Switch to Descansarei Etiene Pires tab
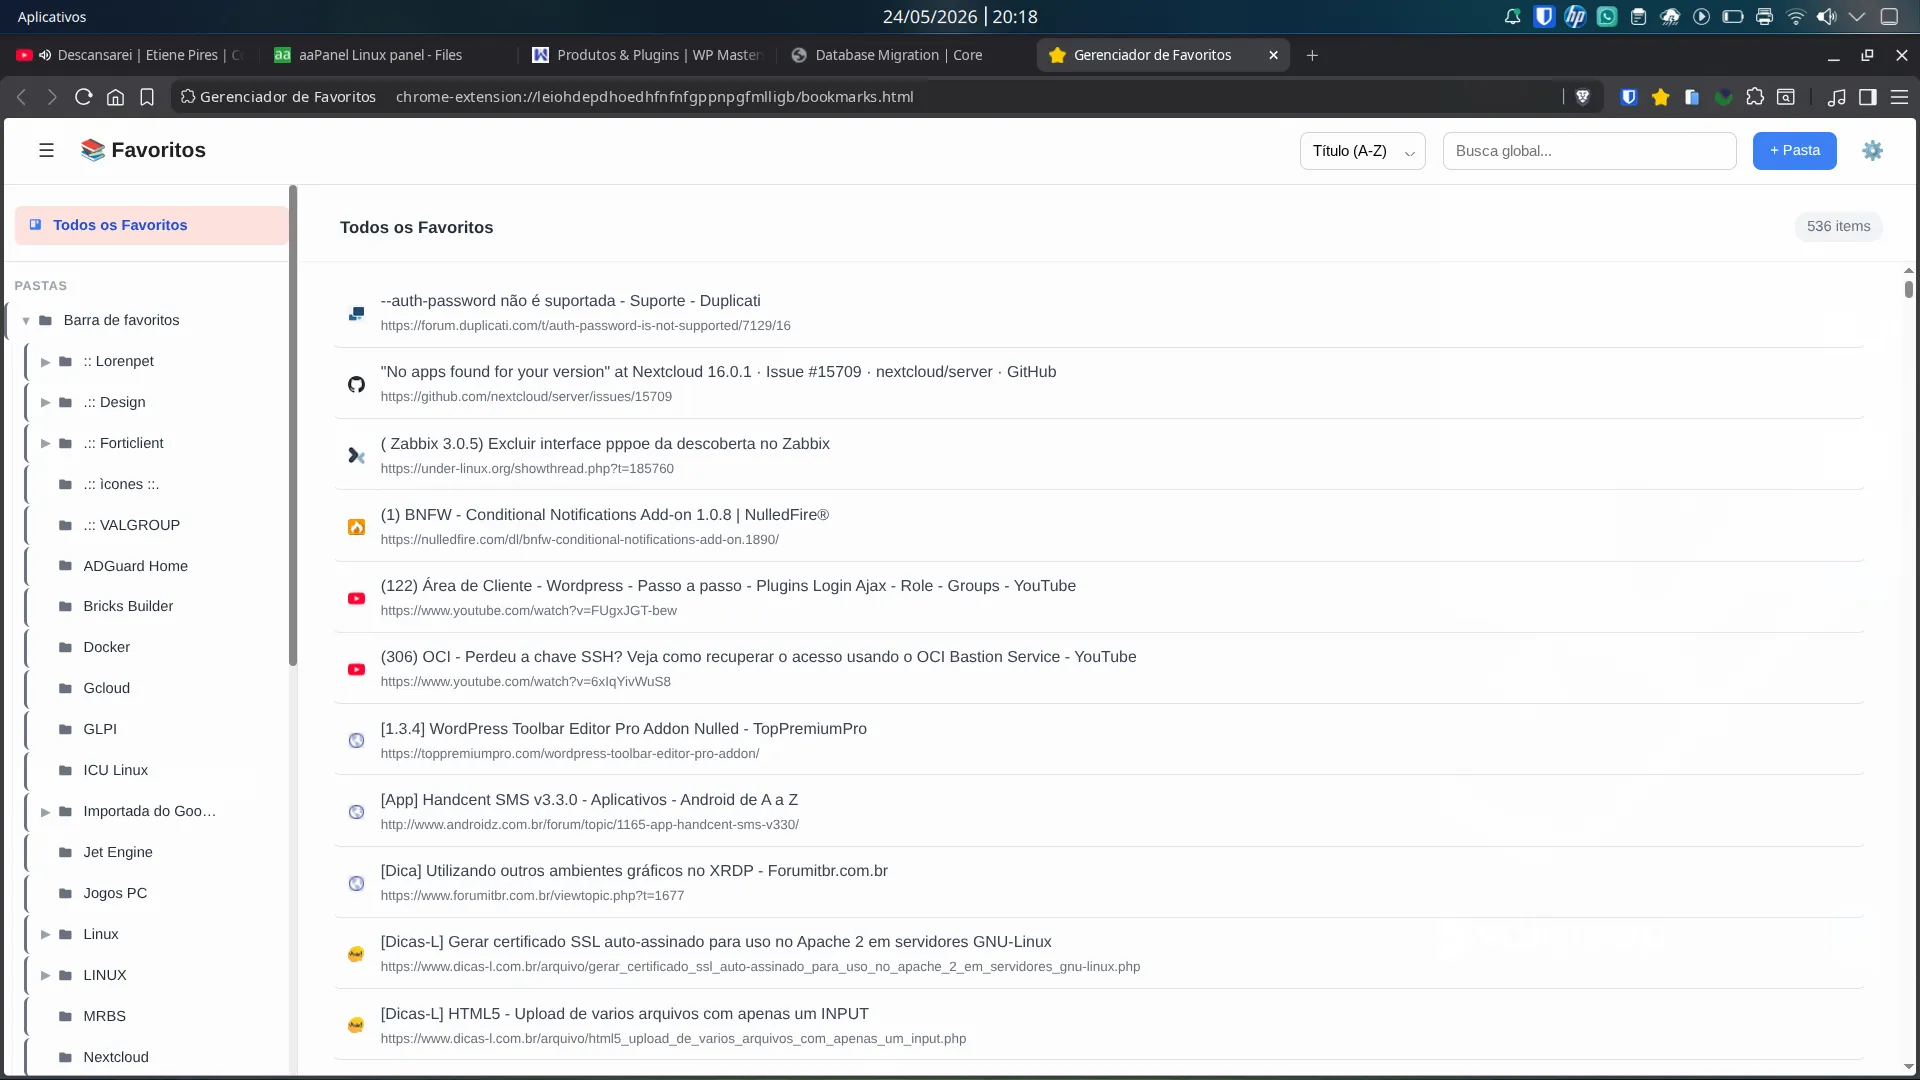 130,55
